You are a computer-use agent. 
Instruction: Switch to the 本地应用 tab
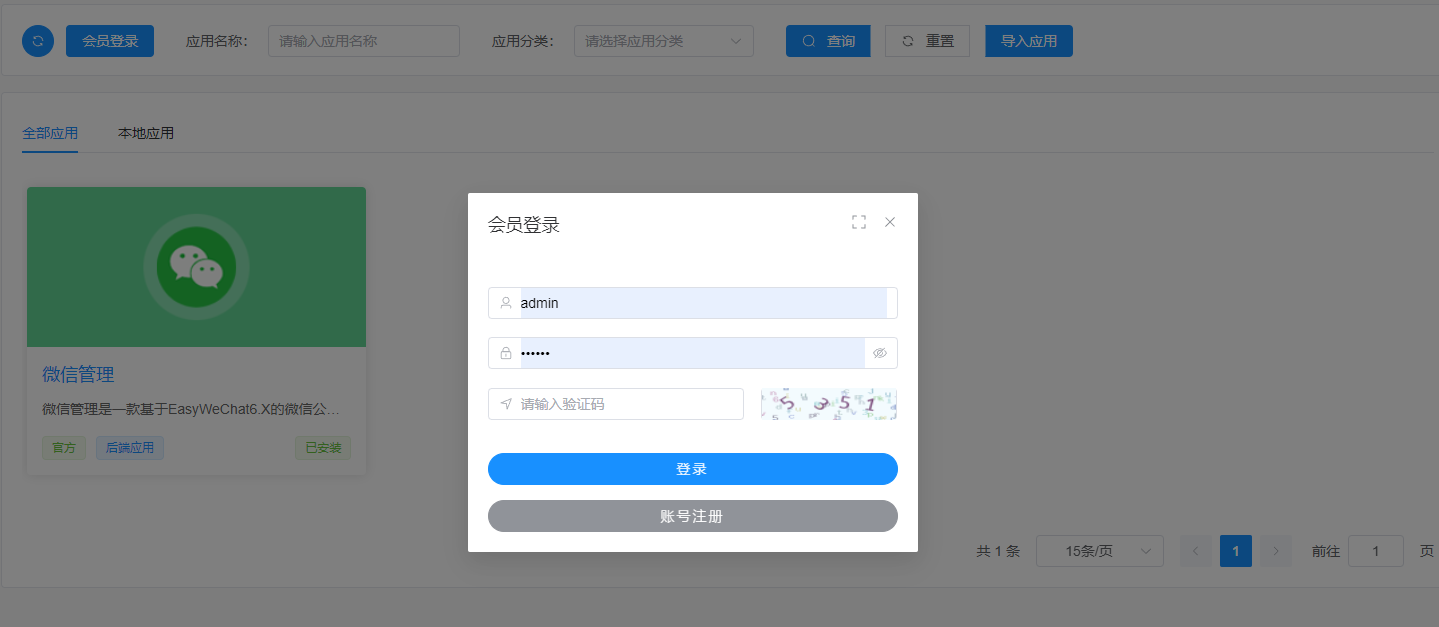[x=146, y=133]
